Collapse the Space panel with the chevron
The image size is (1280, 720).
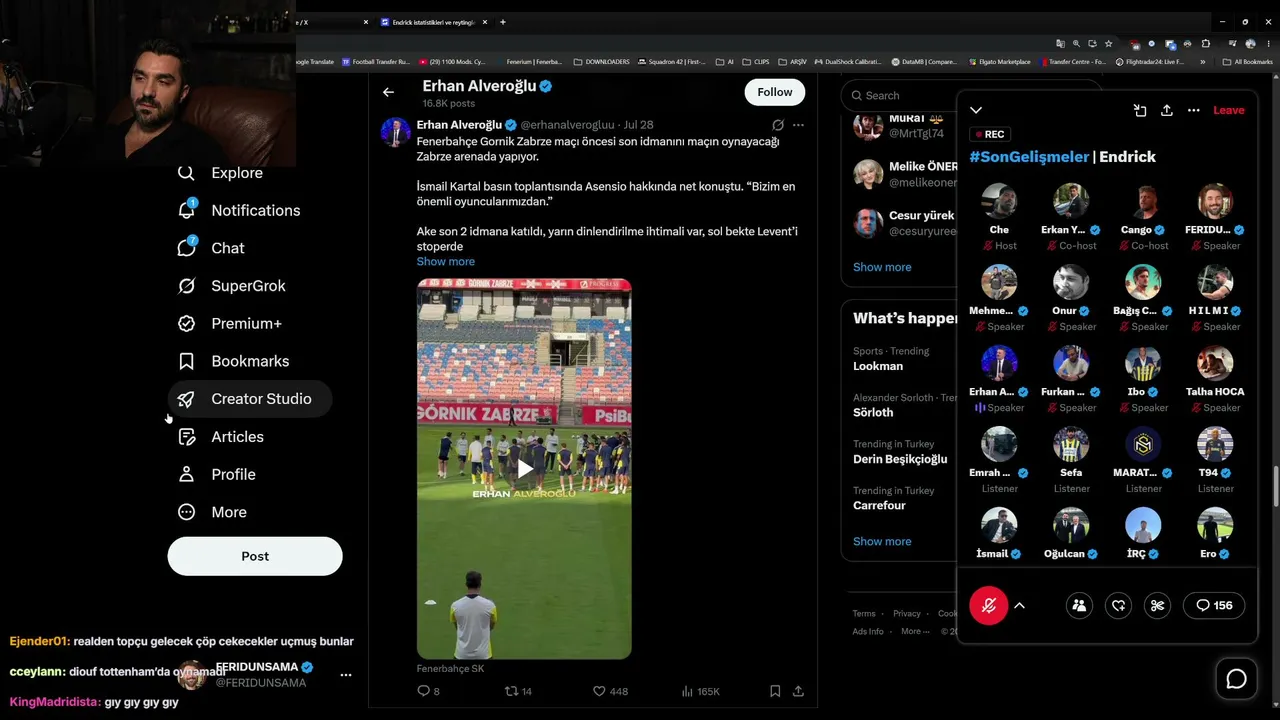pyautogui.click(x=976, y=110)
